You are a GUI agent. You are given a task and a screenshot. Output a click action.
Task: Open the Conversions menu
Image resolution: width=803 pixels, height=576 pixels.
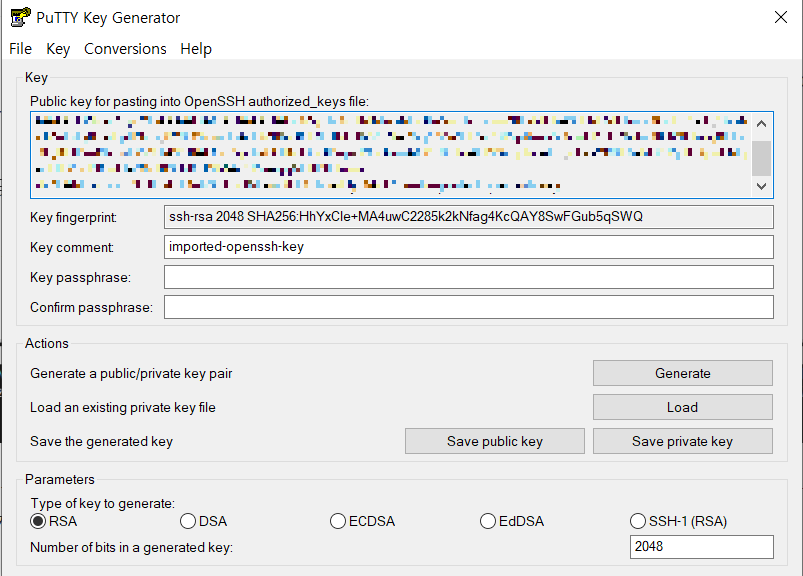click(125, 49)
